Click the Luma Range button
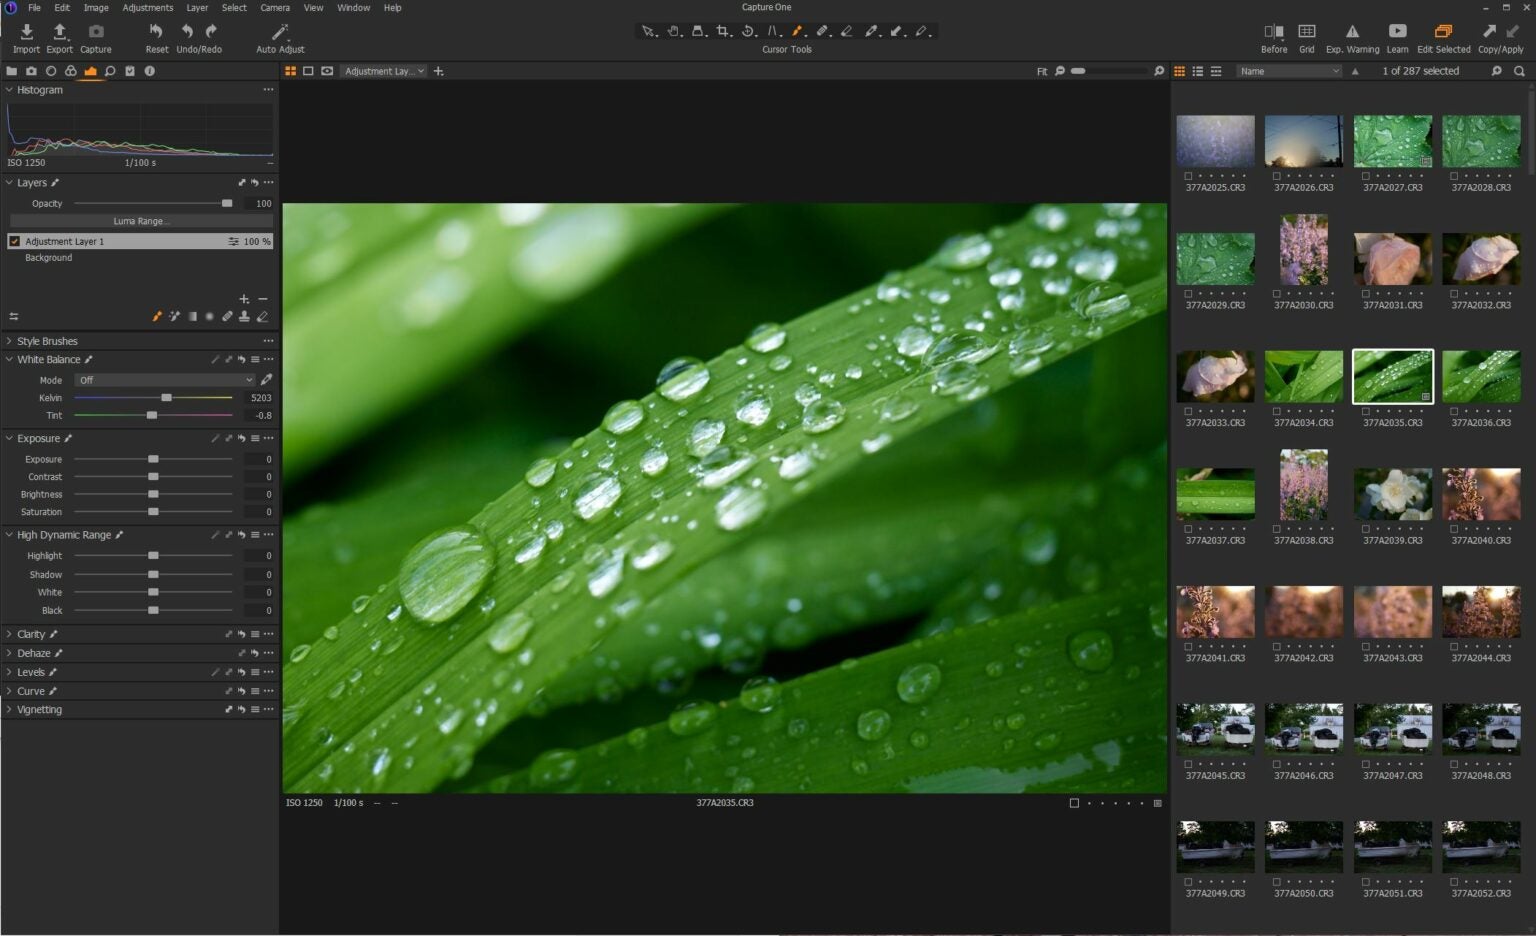The width and height of the screenshot is (1536, 936). 140,221
